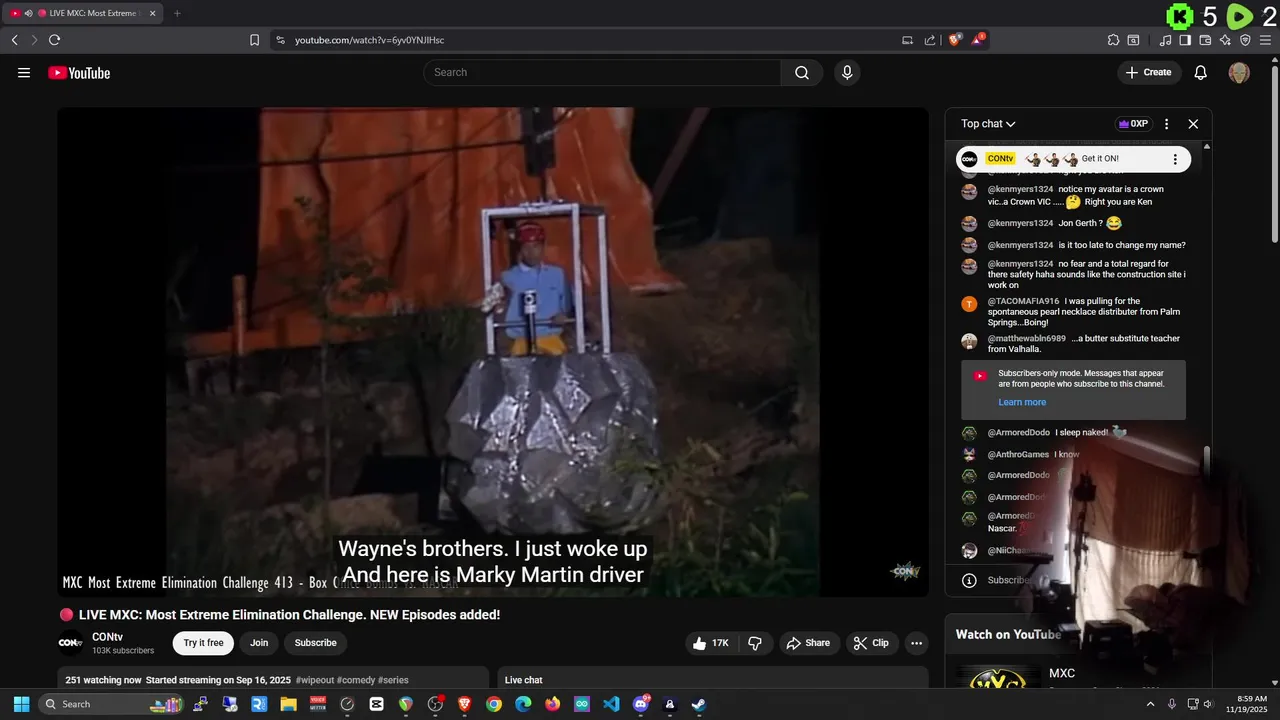
Task: Join the CONtv channel membership
Action: 259,643
